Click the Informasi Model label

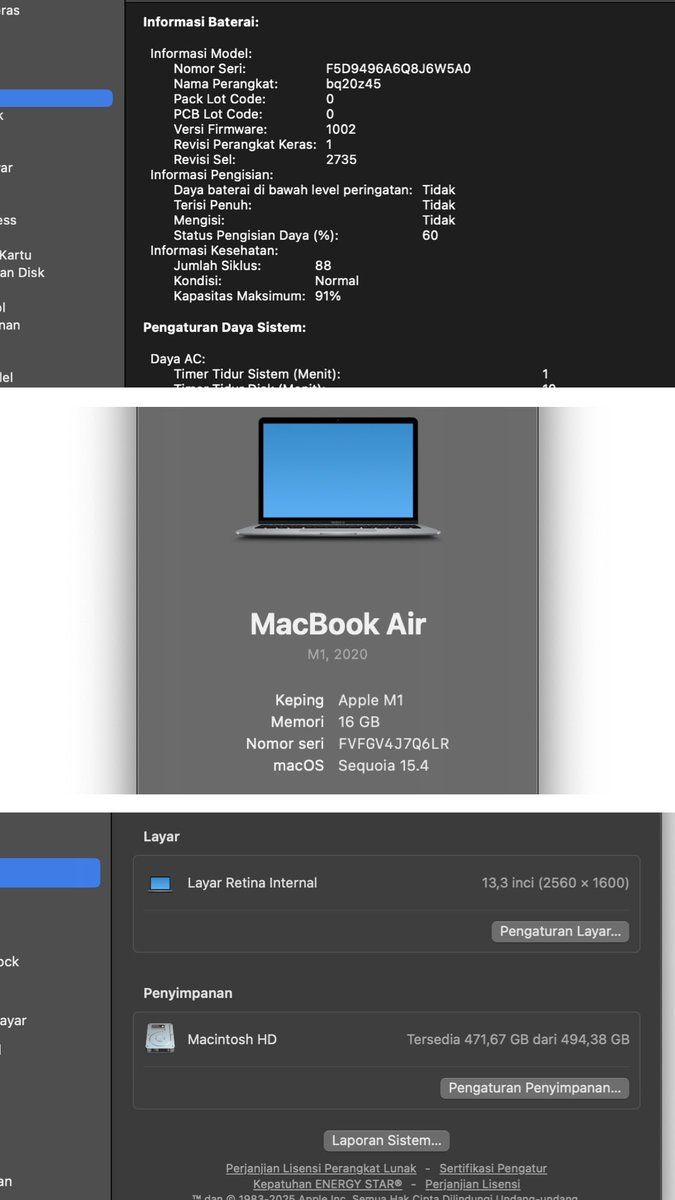[x=201, y=54]
